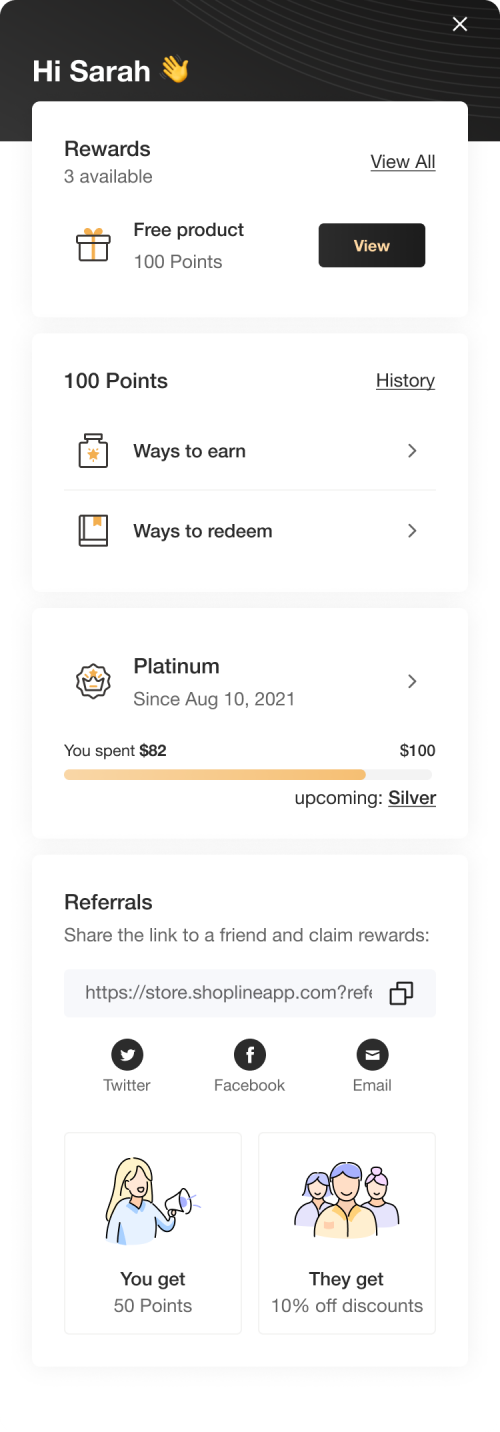Open the upcoming Silver tier link
This screenshot has width=500, height=1432.
[412, 798]
